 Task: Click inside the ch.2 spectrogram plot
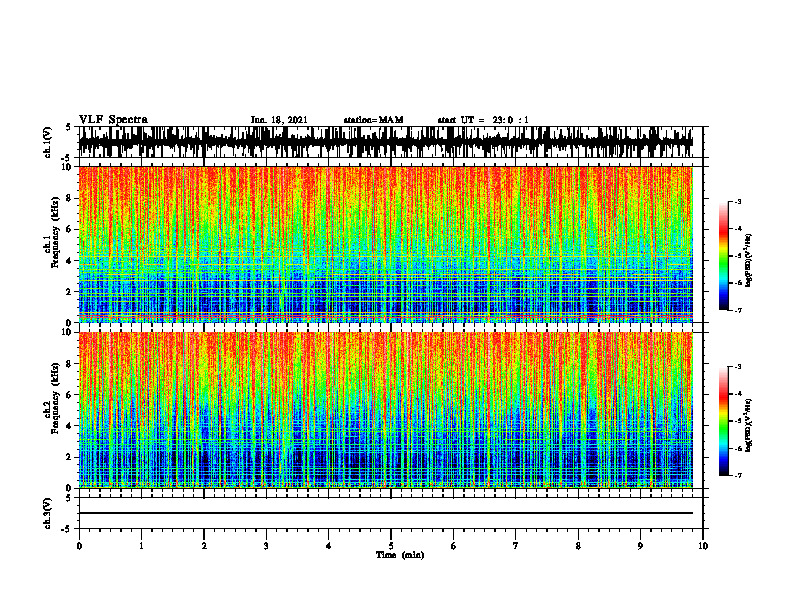[x=385, y=410]
